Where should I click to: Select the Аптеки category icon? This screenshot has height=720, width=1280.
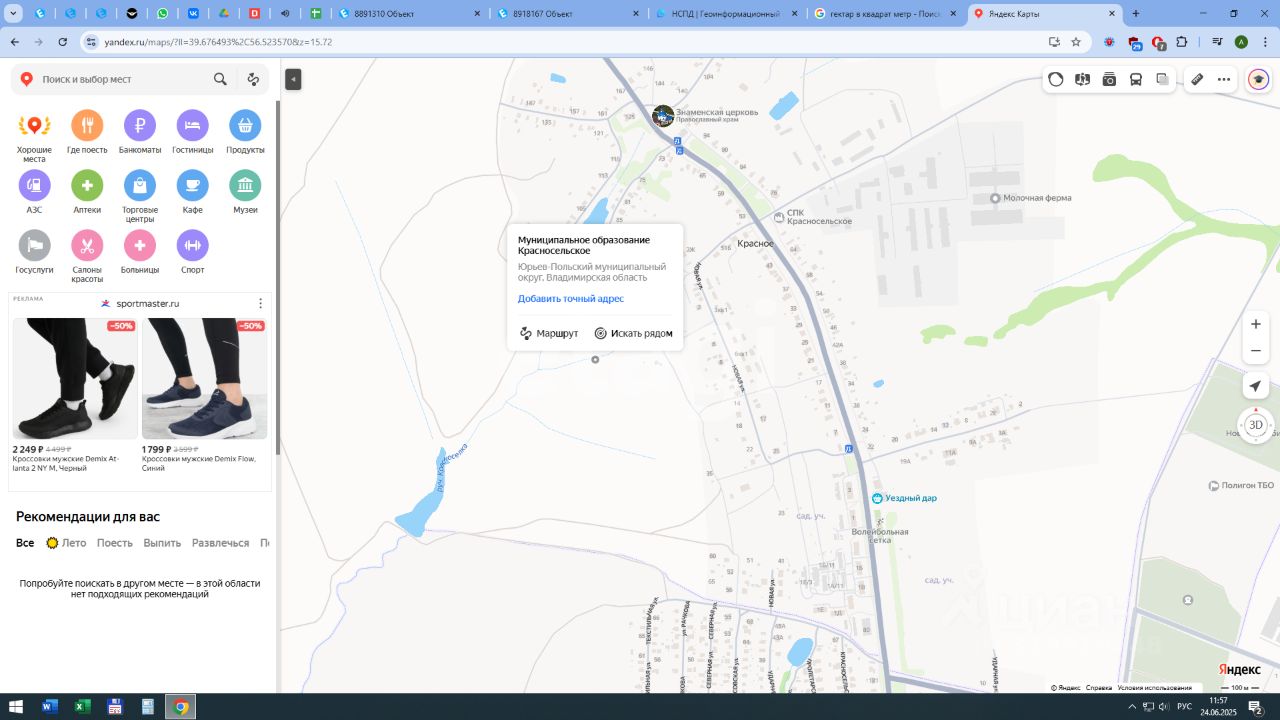click(x=87, y=186)
